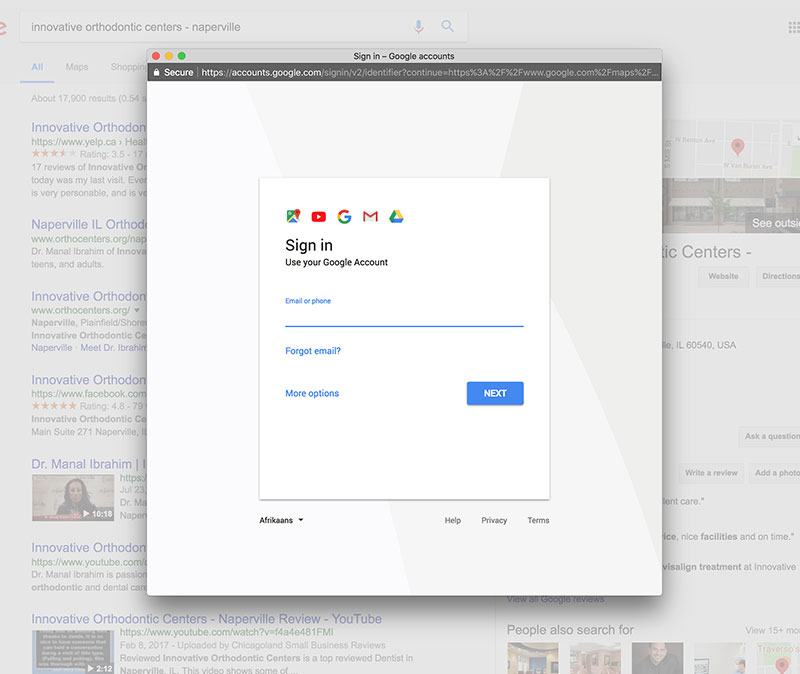The width and height of the screenshot is (800, 674).
Task: Play the Dr. Manal Ibrahim 10:18 video thumbnail
Action: click(x=73, y=497)
